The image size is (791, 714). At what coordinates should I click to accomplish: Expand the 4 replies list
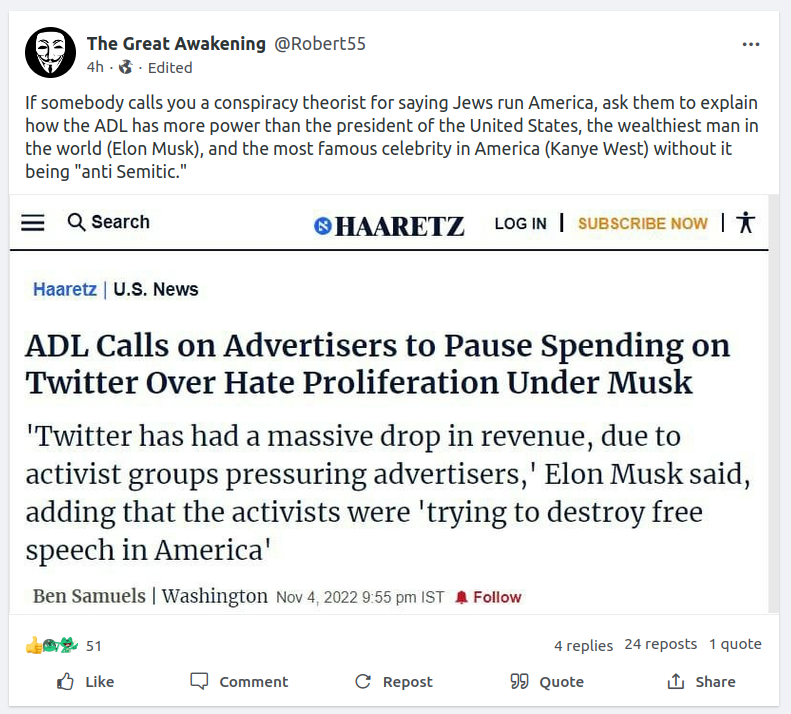tap(583, 645)
